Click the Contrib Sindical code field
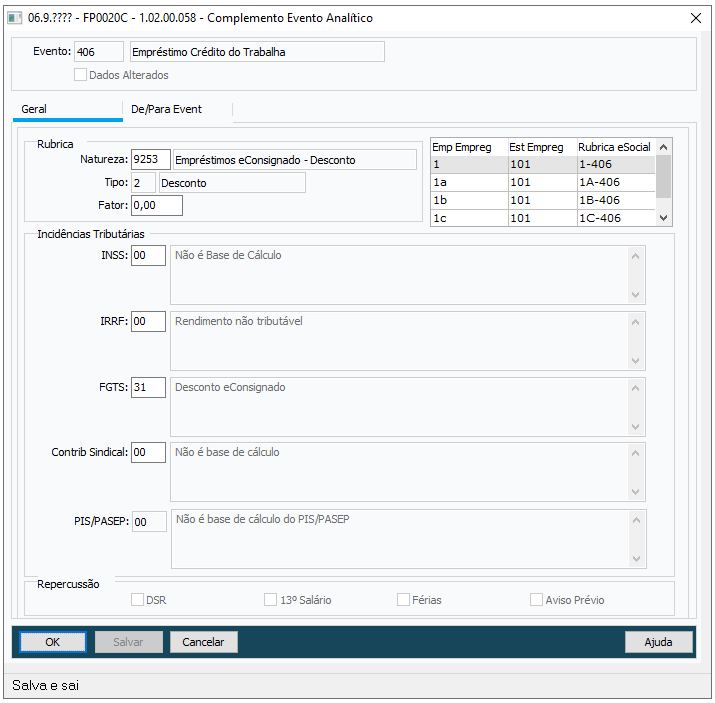This screenshot has width=715, height=703. (148, 452)
